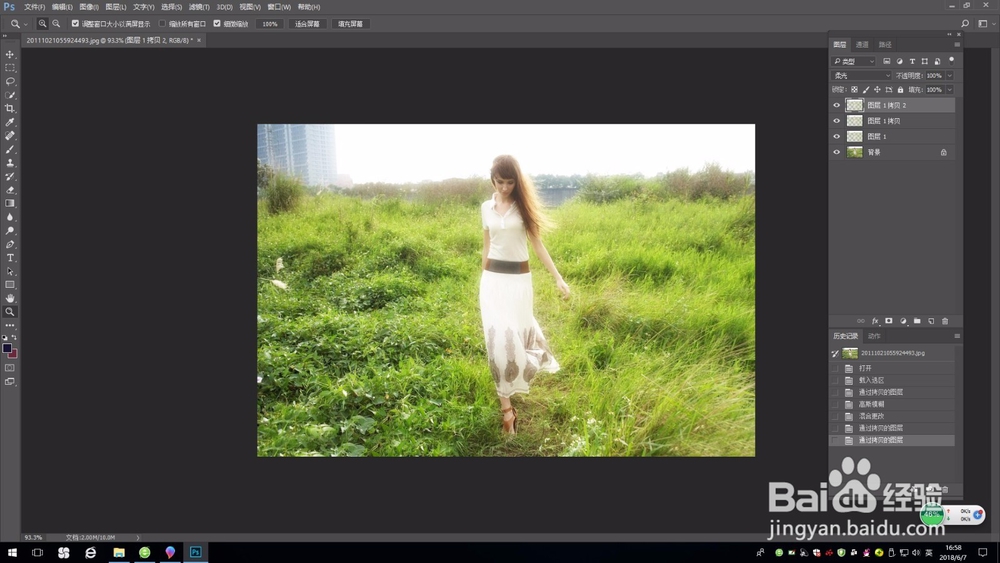Select the Pen tool
This screenshot has height=563, width=1000.
(x=10, y=244)
